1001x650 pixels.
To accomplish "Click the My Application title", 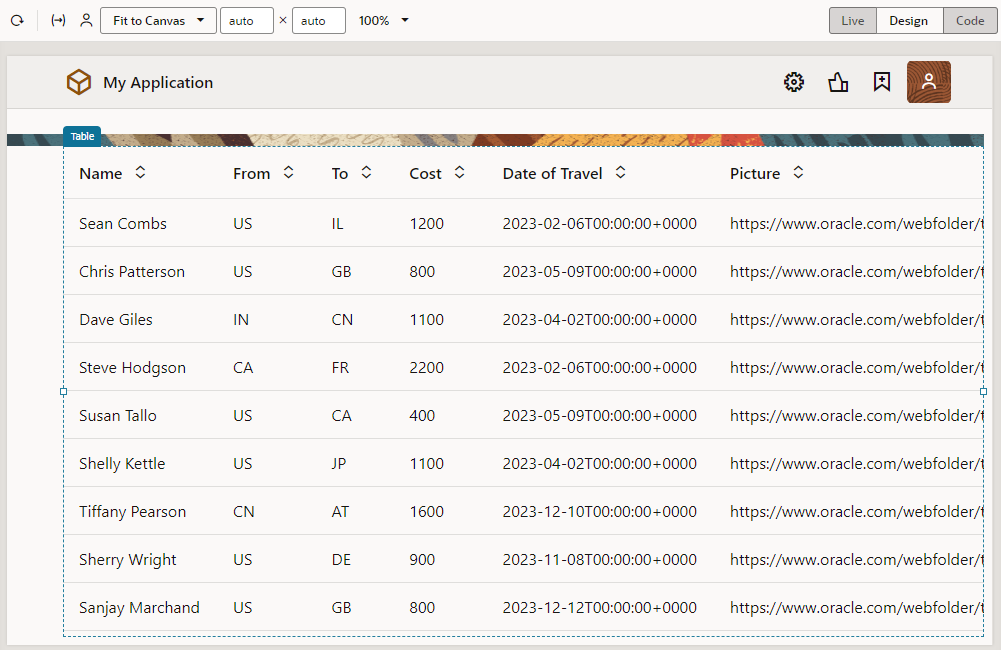I will pos(158,82).
